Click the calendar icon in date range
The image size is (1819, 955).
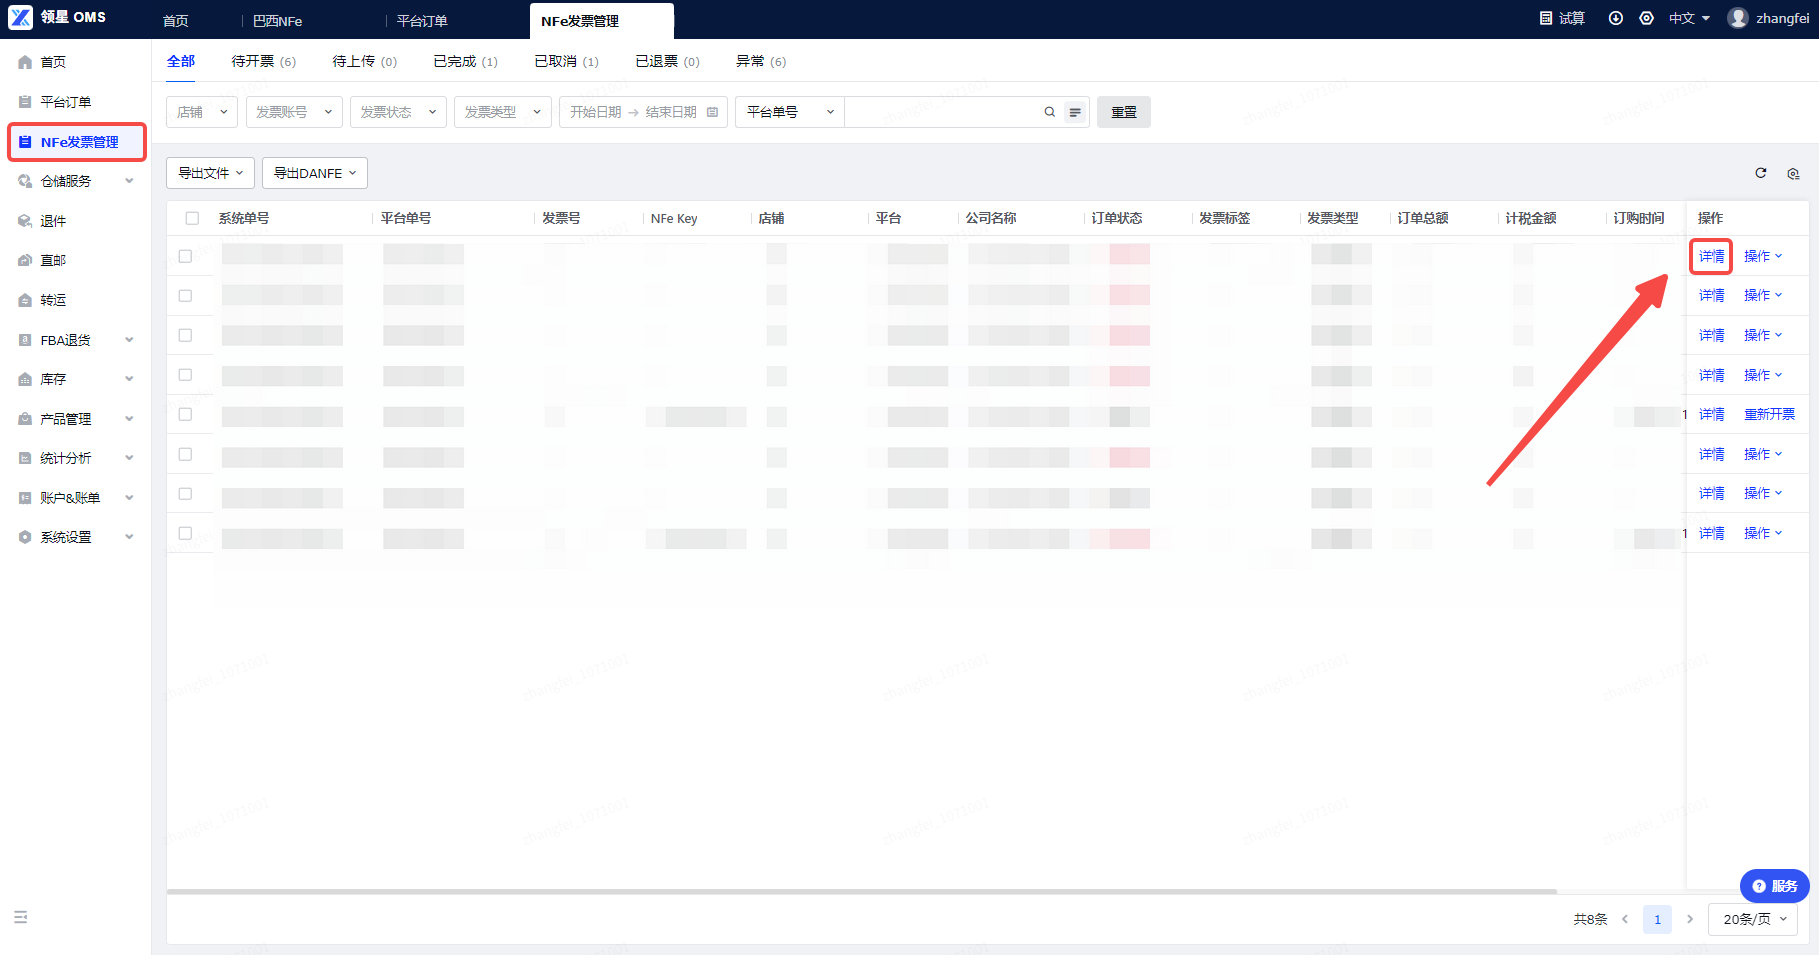[x=712, y=112]
